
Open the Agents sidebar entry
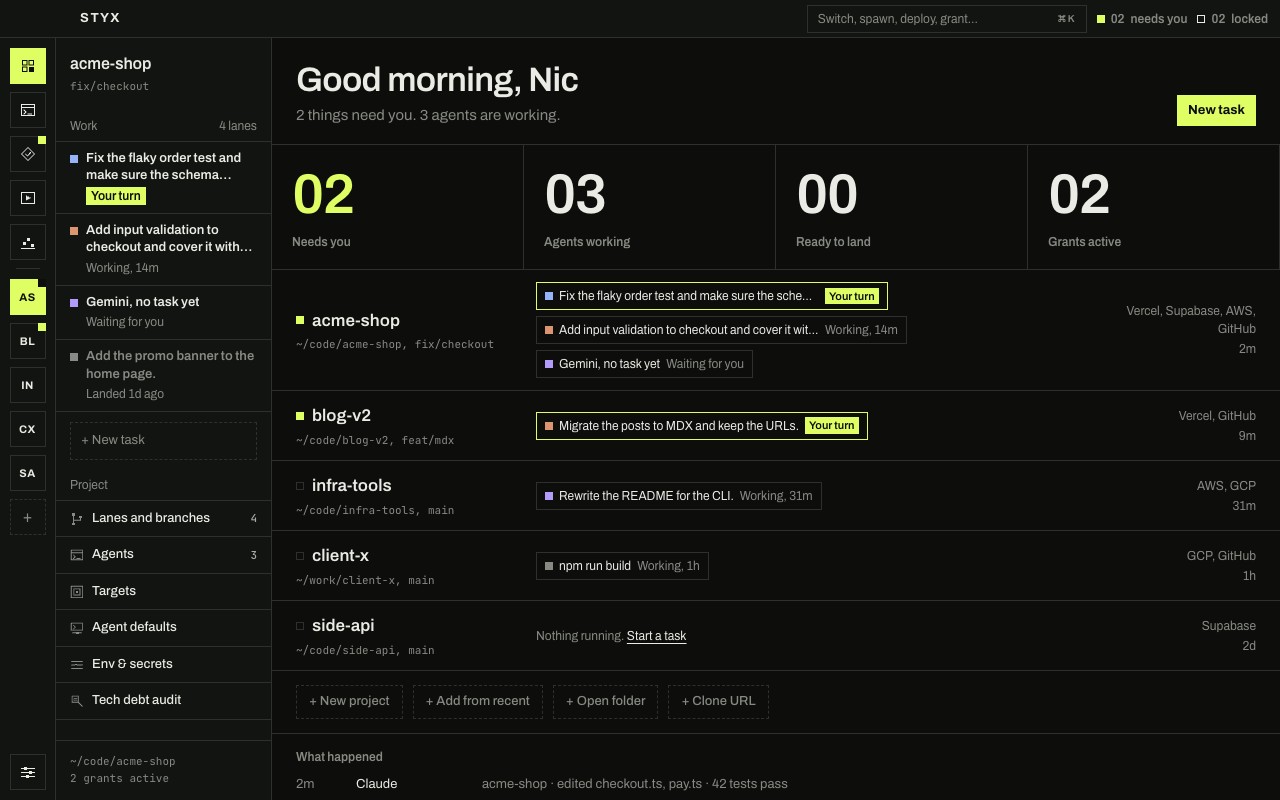(x=164, y=554)
